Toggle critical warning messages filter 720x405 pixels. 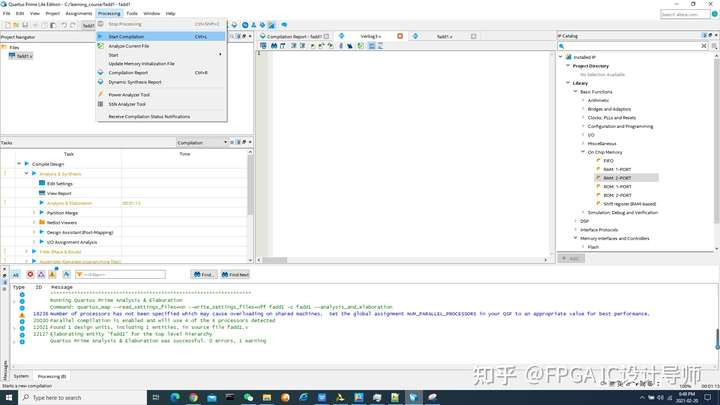(41, 275)
